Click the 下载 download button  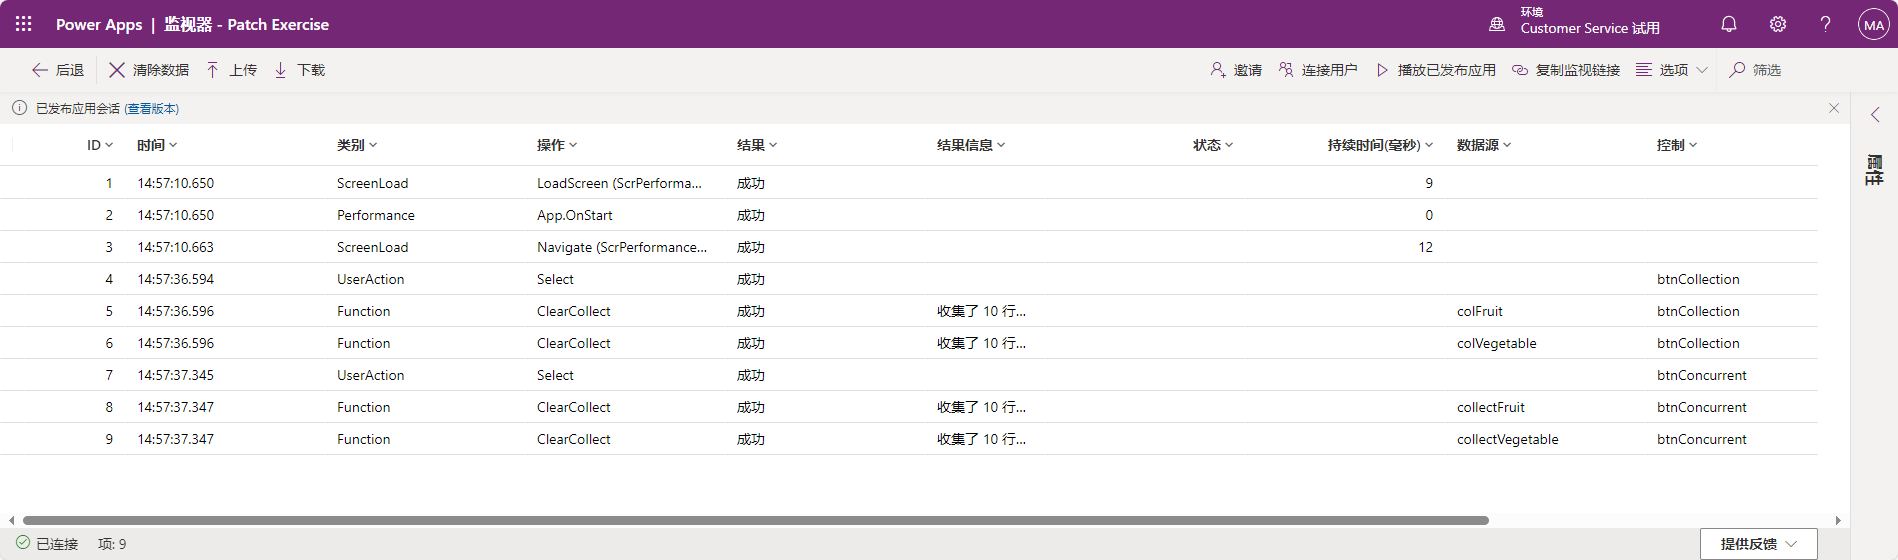point(300,70)
